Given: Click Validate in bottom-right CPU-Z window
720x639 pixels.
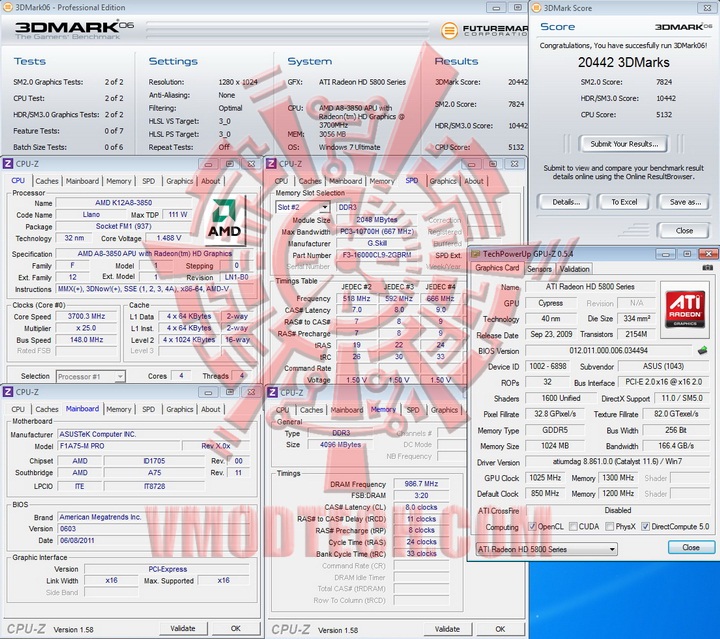Looking at the screenshot, I should pos(447,629).
